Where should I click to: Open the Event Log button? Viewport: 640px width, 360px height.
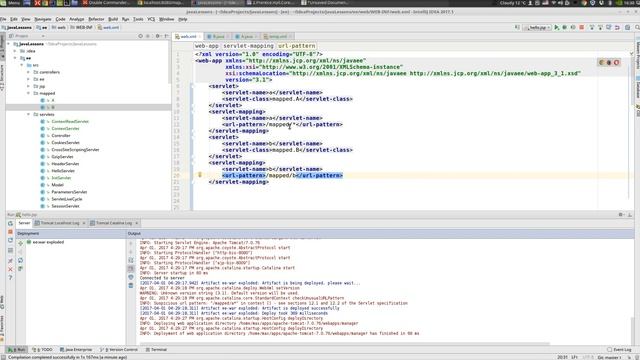click(620, 350)
